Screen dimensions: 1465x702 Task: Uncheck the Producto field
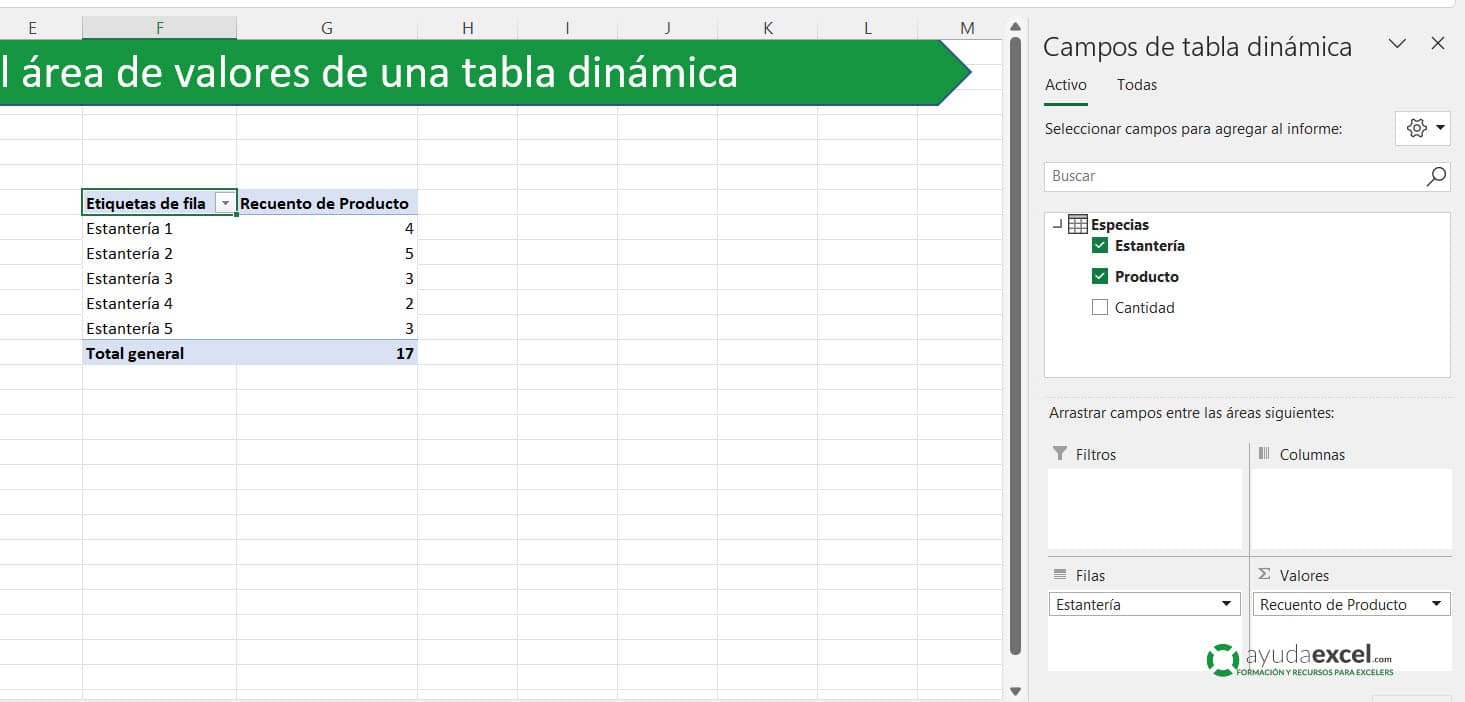pos(1099,276)
